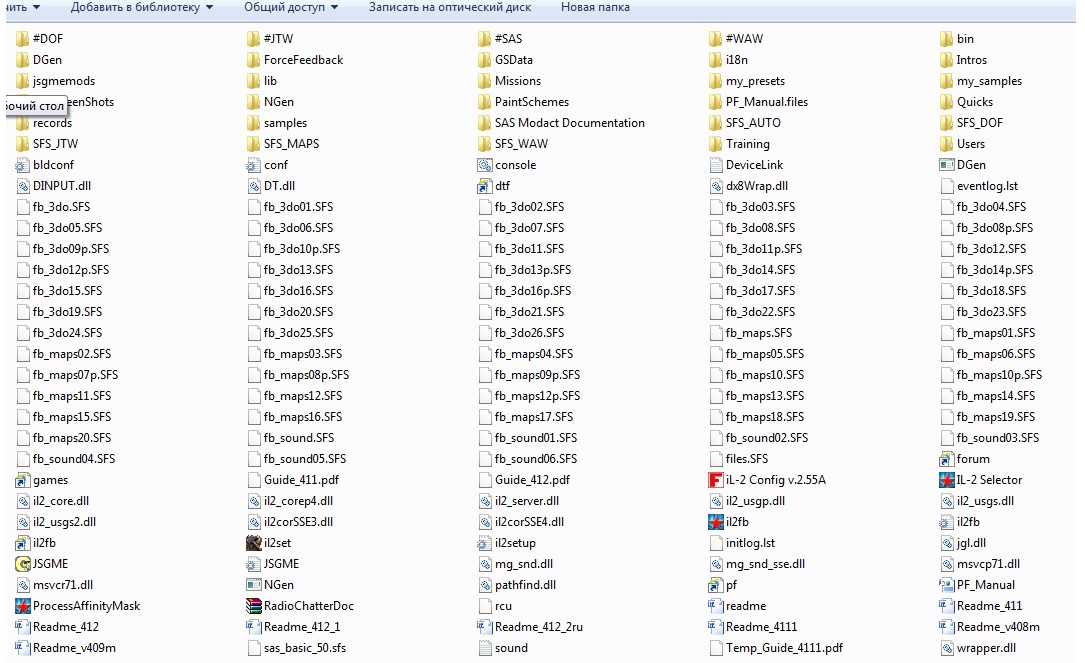Select the Temp_Guide_4111.pdf file
The height and width of the screenshot is (663, 1085).
(x=776, y=648)
